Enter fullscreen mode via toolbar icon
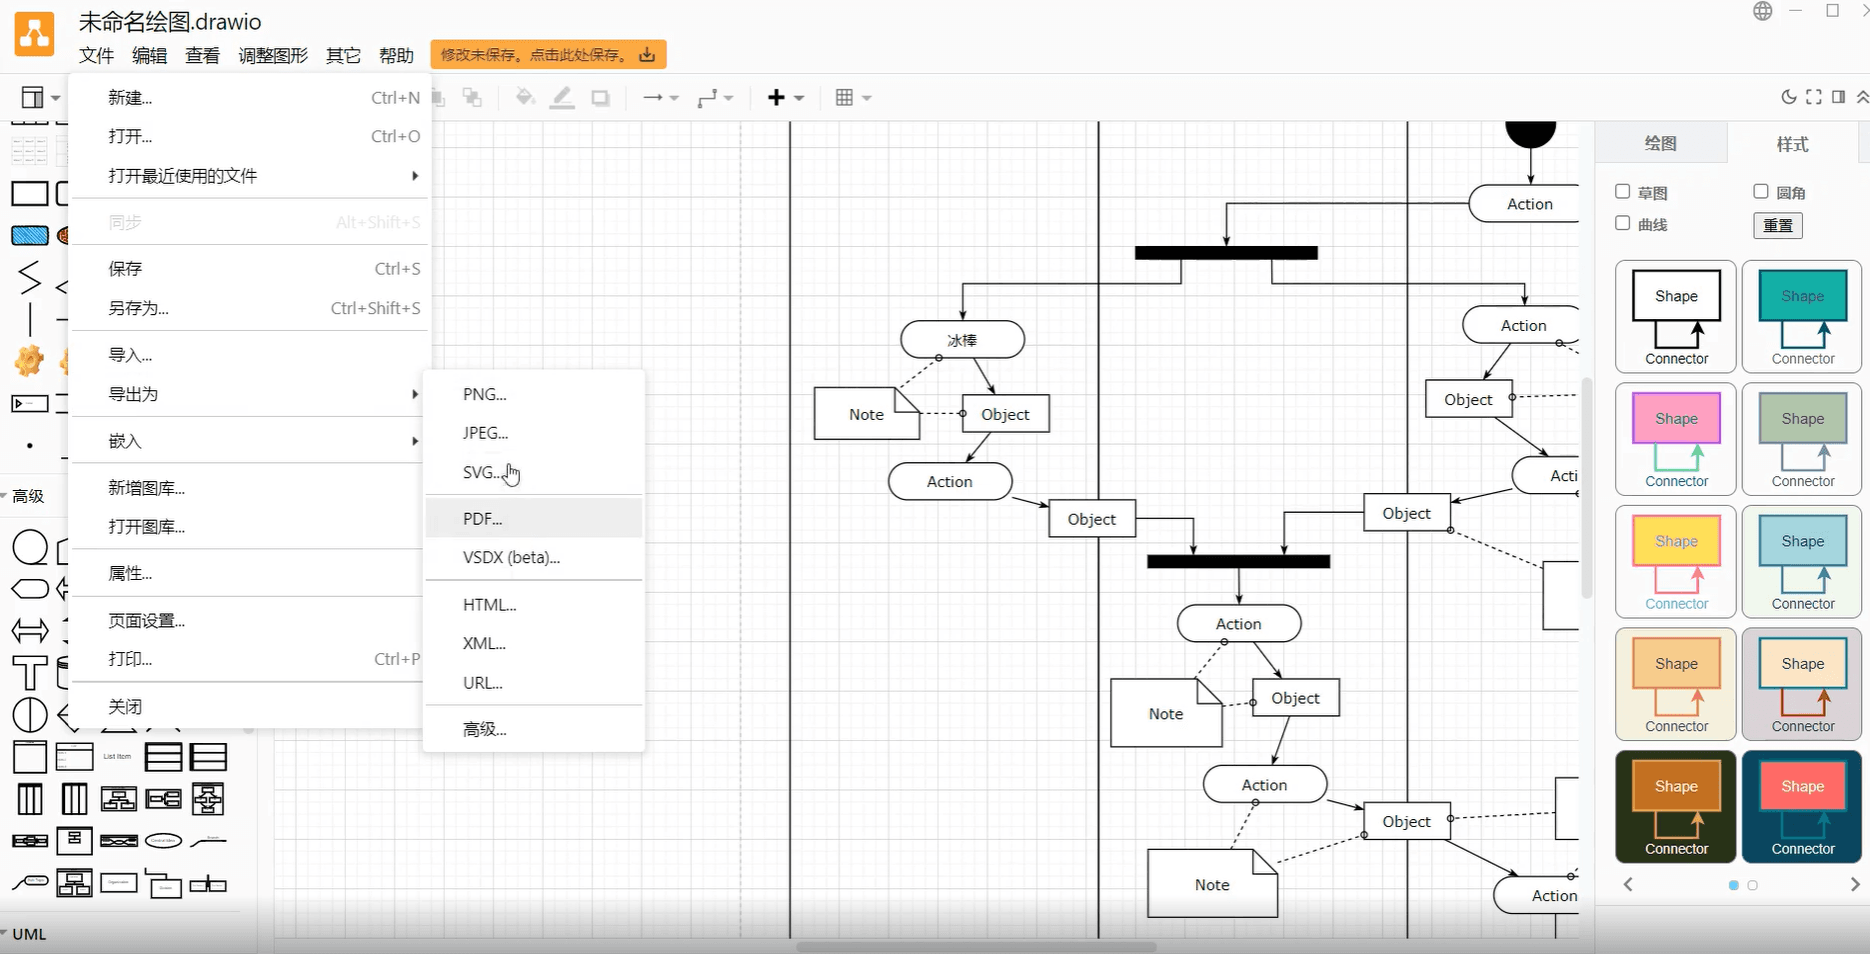 pos(1813,97)
